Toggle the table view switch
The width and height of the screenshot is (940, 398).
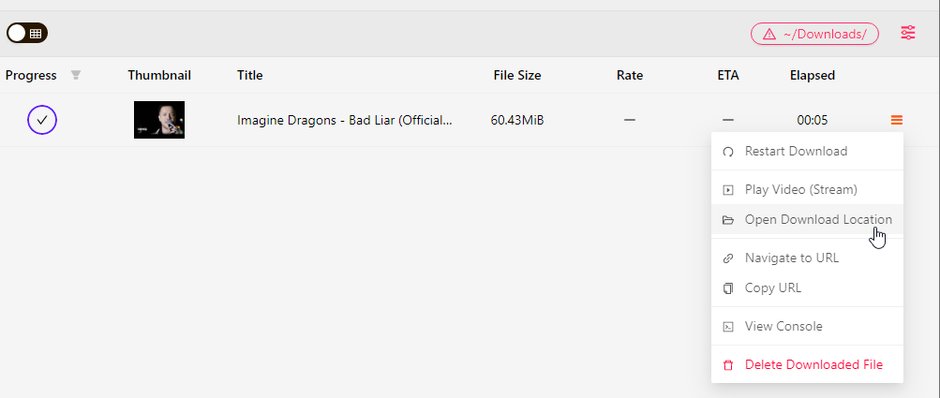coord(27,33)
